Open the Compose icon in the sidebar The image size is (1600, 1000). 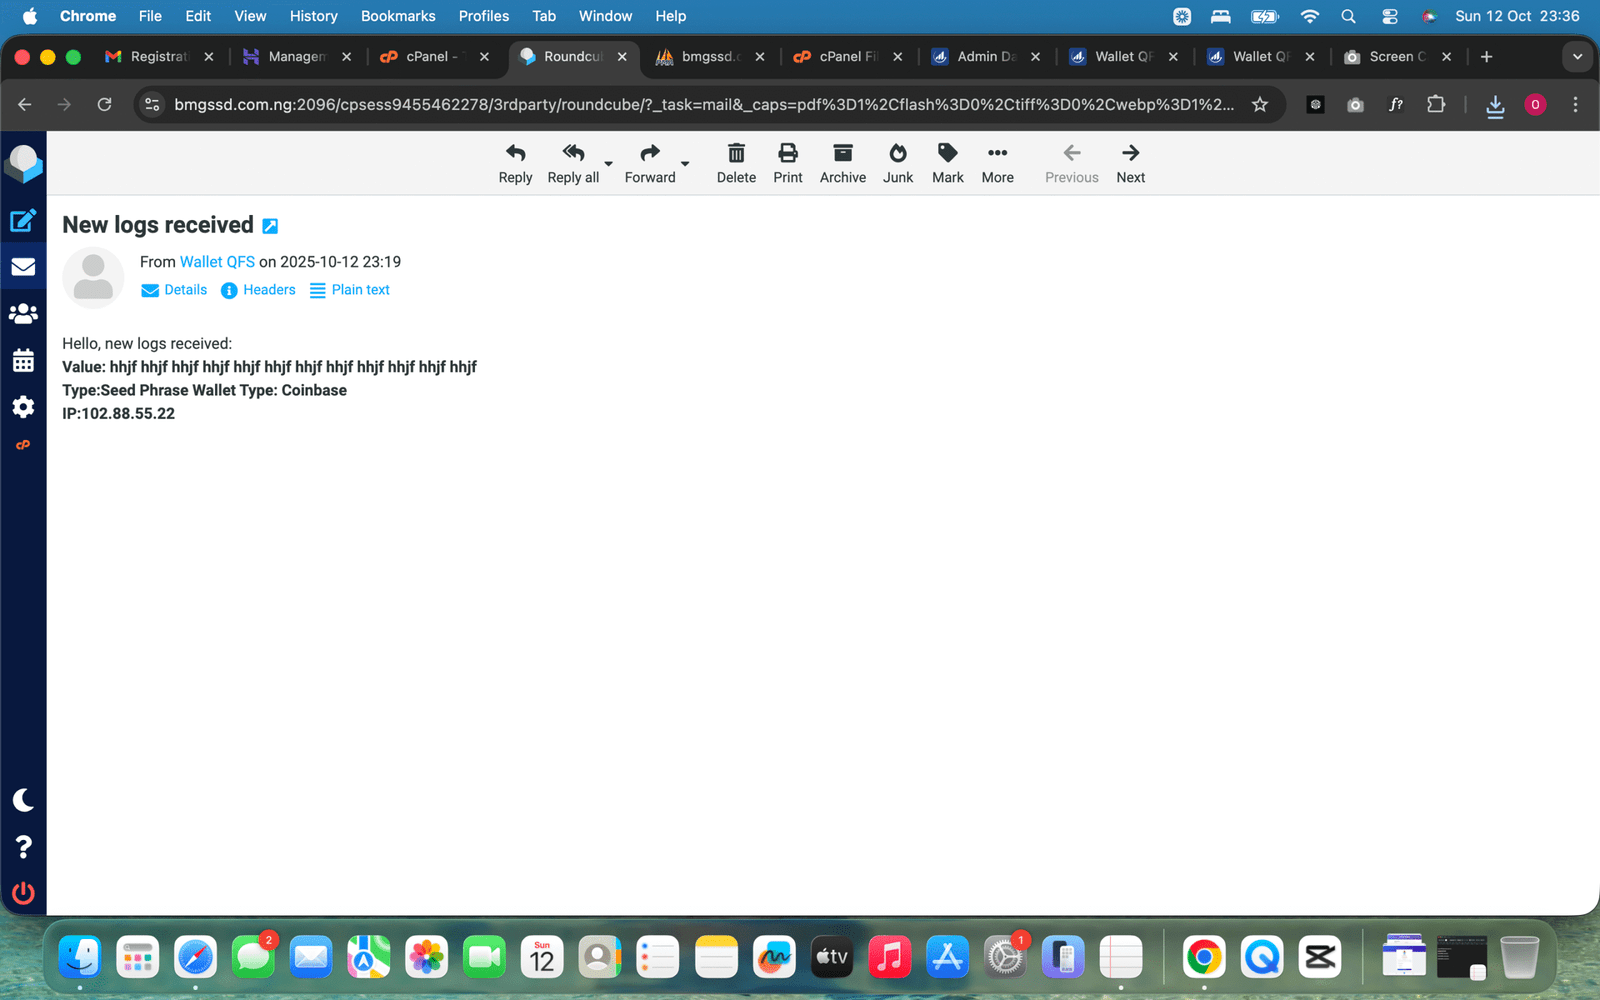[x=23, y=221]
